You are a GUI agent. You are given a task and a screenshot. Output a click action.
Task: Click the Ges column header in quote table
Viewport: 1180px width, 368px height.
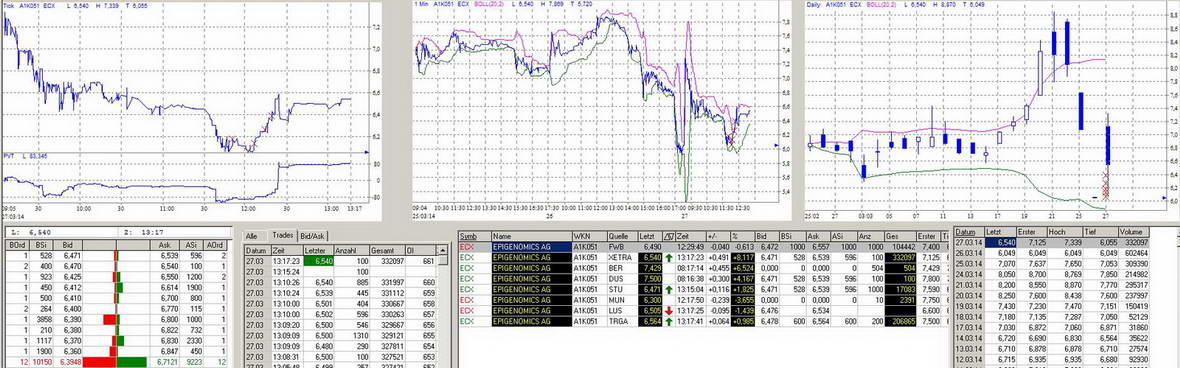click(x=901, y=236)
